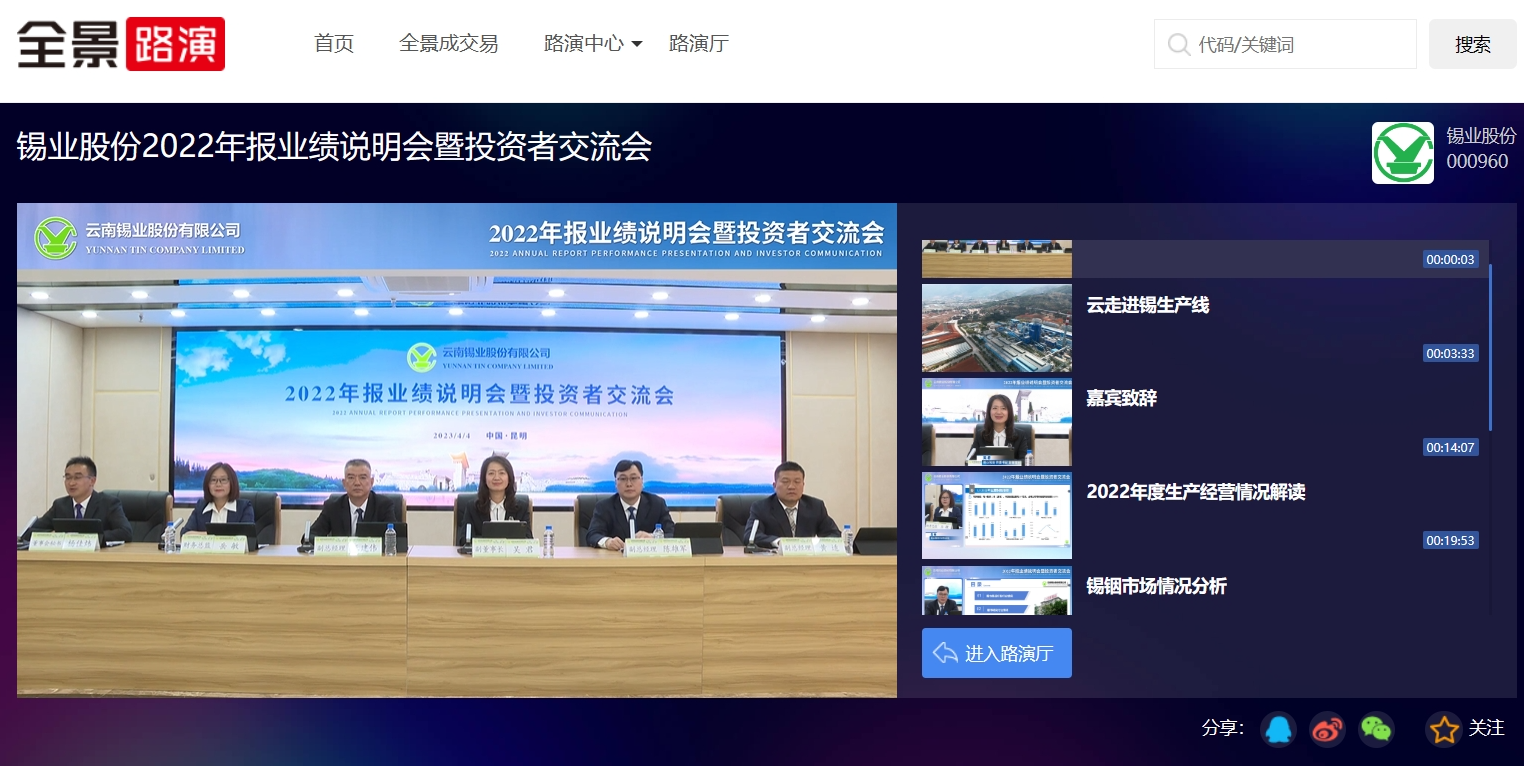The height and width of the screenshot is (766, 1524).
Task: Share to WeChat icon
Action: pos(1377,729)
